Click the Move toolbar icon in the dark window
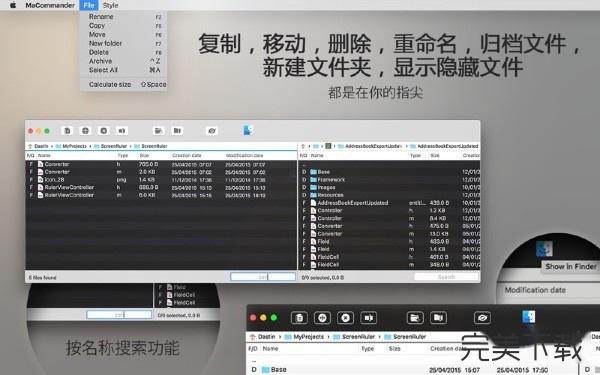Image resolution: width=600 pixels, height=375 pixels. tap(322, 318)
